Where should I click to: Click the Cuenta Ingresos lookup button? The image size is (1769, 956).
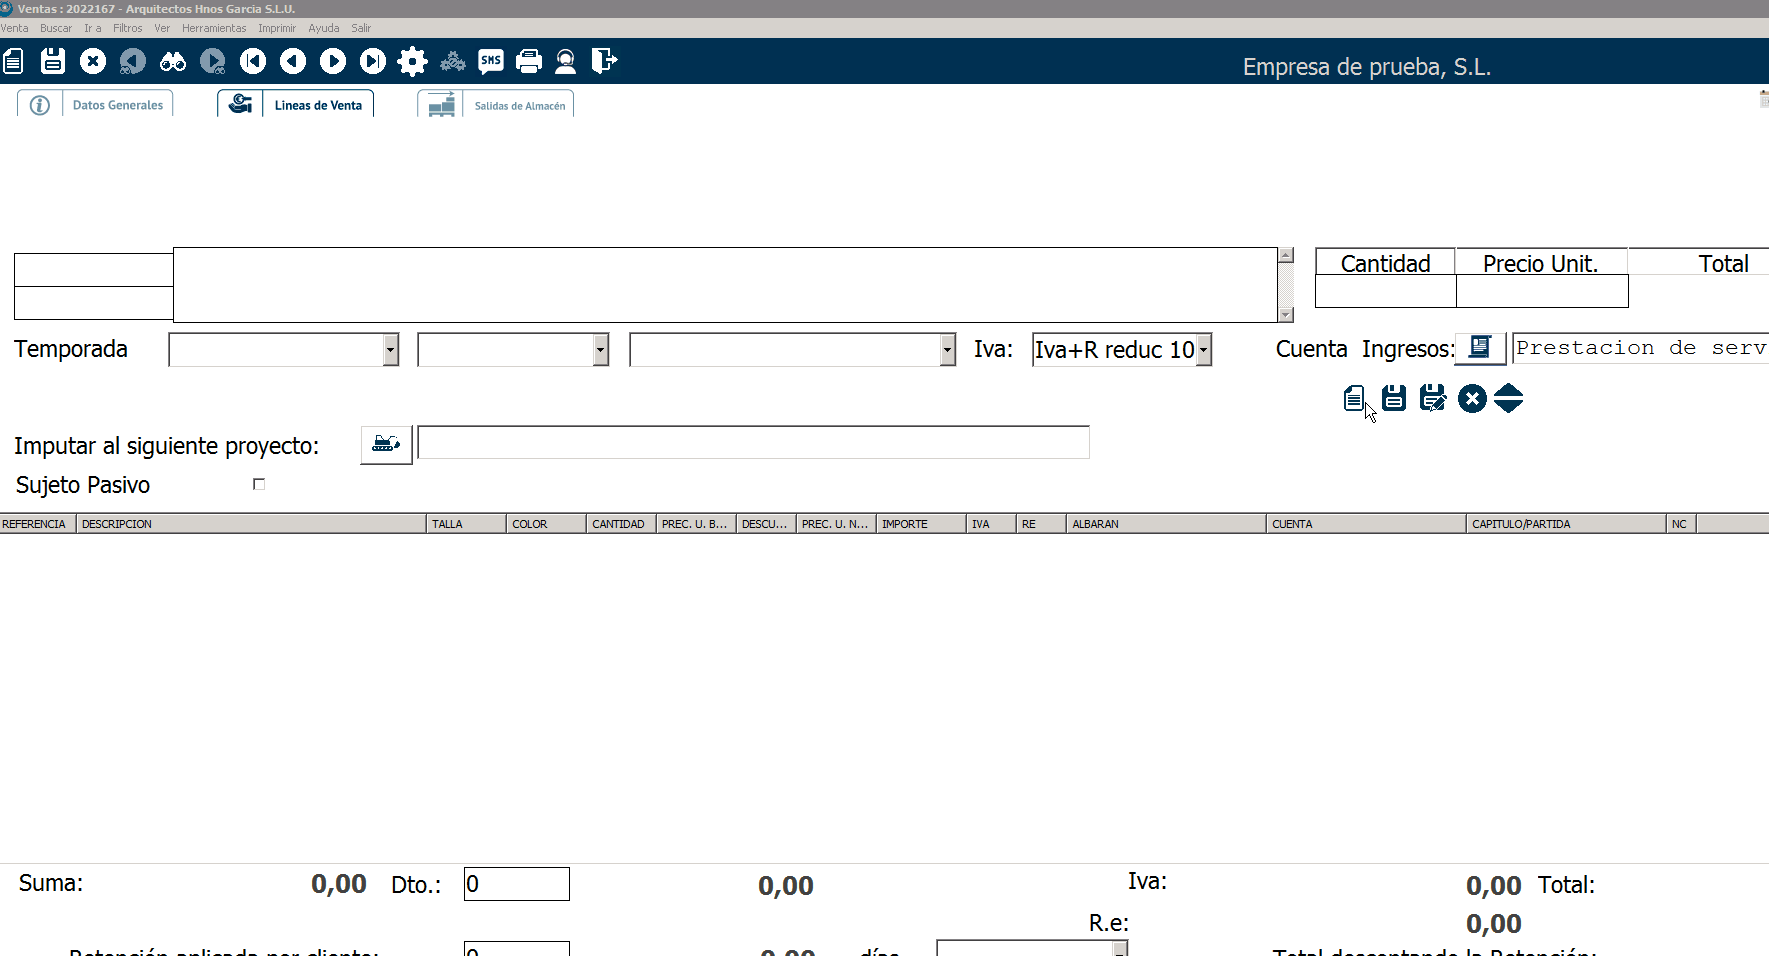click(x=1480, y=348)
